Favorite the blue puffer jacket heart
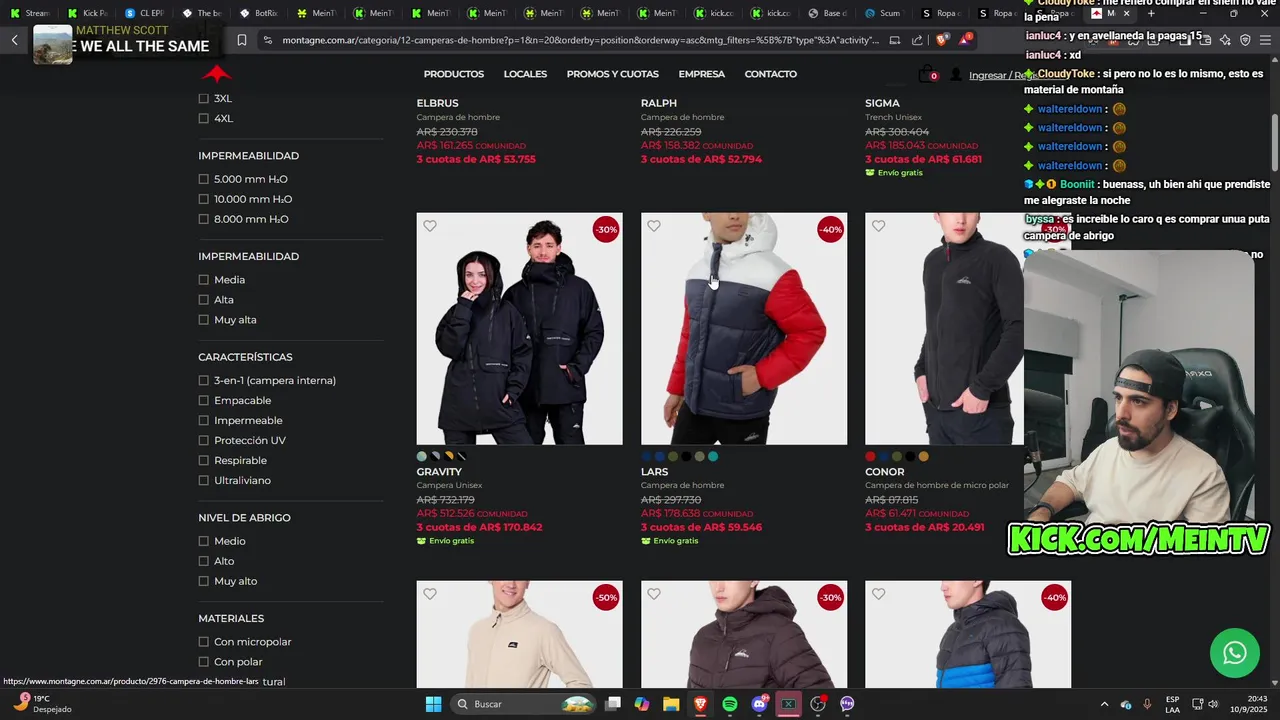1280x720 pixels. [878, 594]
